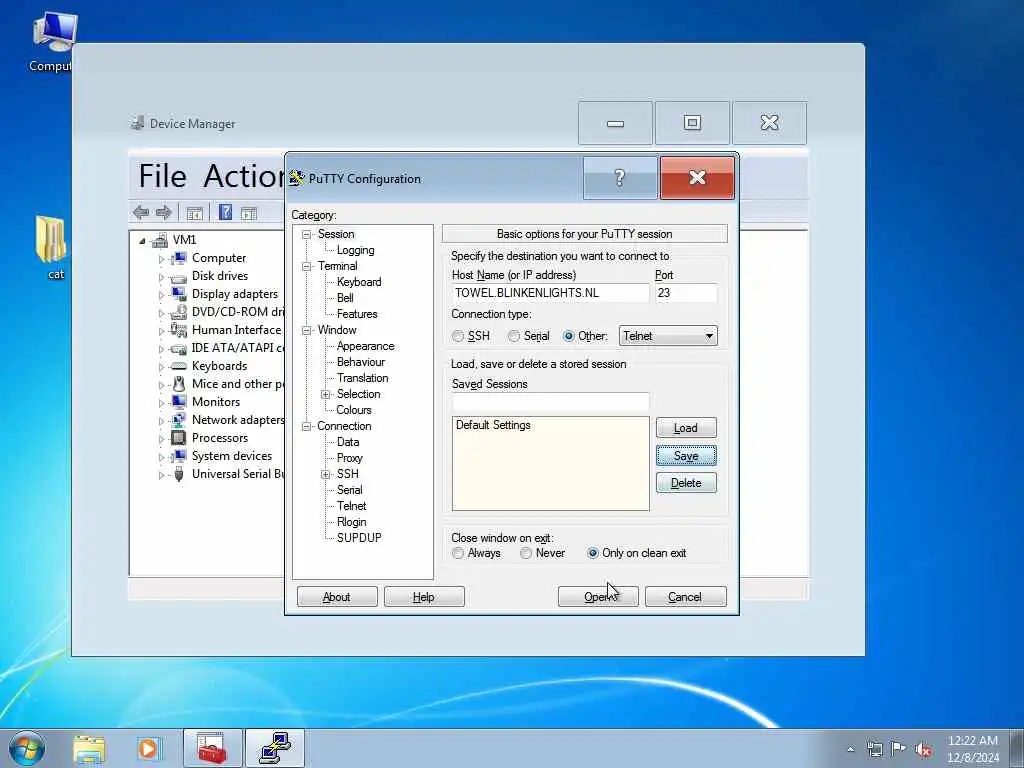Collapse the Connection category node
Screen dimensions: 1024x768
(x=306, y=426)
